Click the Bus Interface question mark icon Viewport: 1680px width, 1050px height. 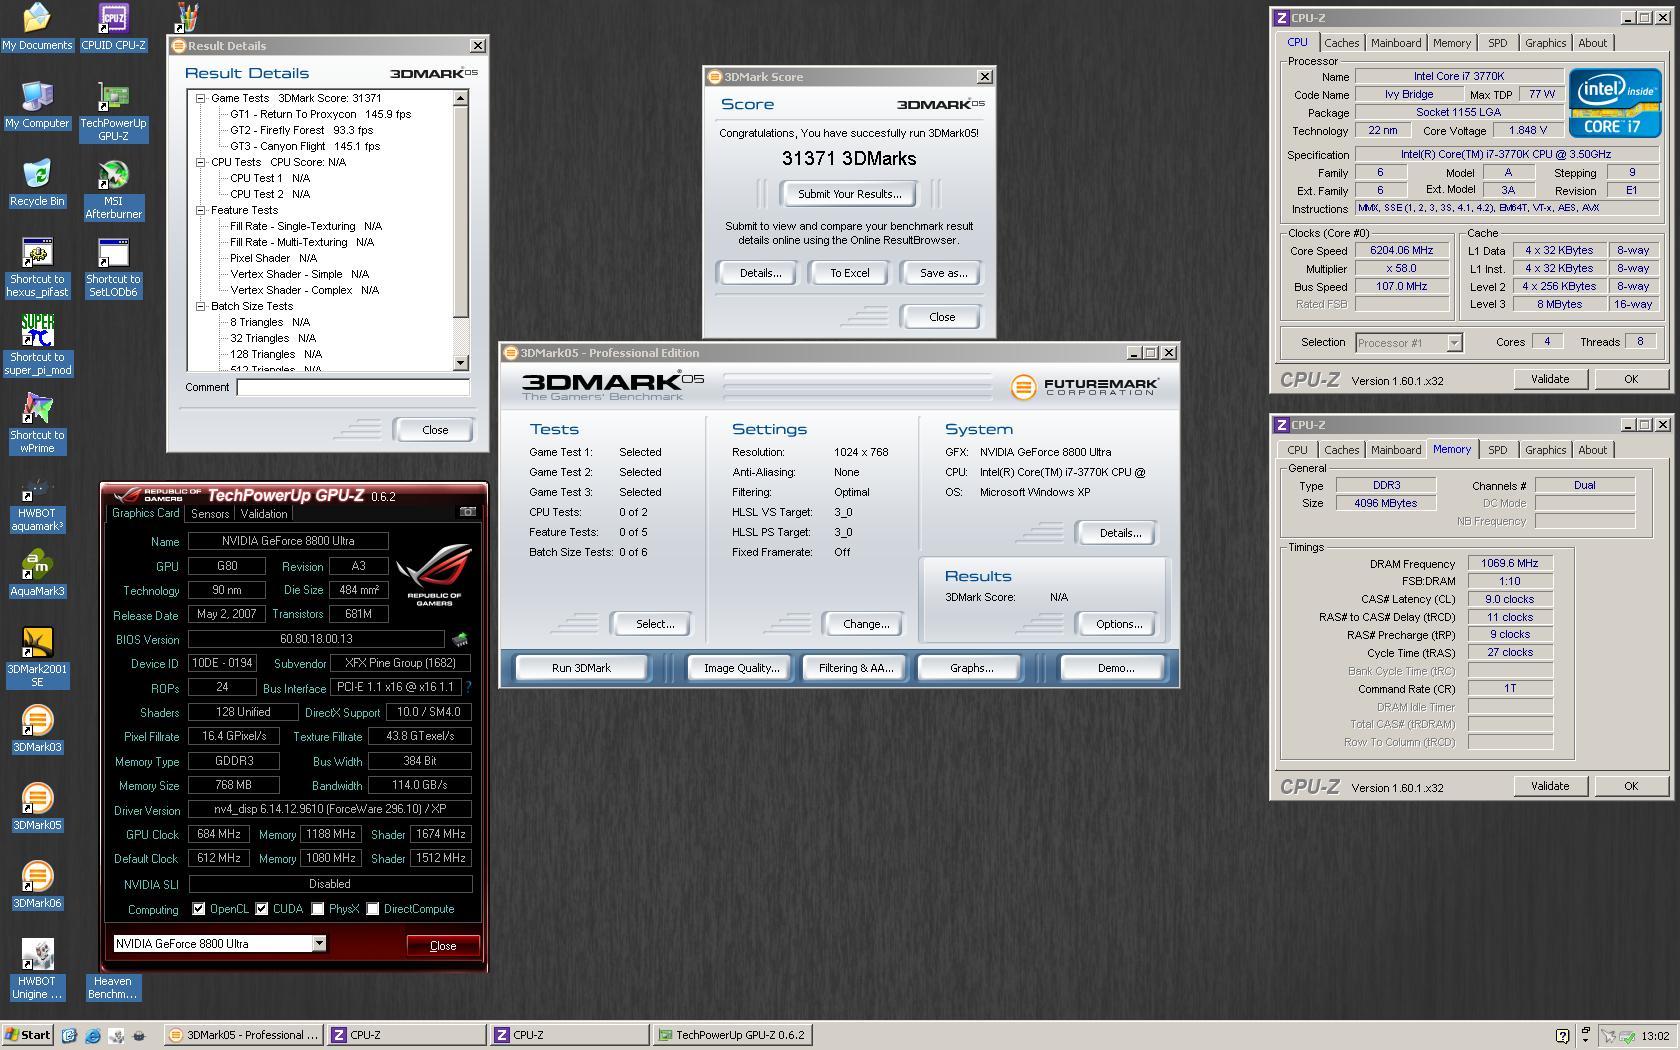click(468, 688)
